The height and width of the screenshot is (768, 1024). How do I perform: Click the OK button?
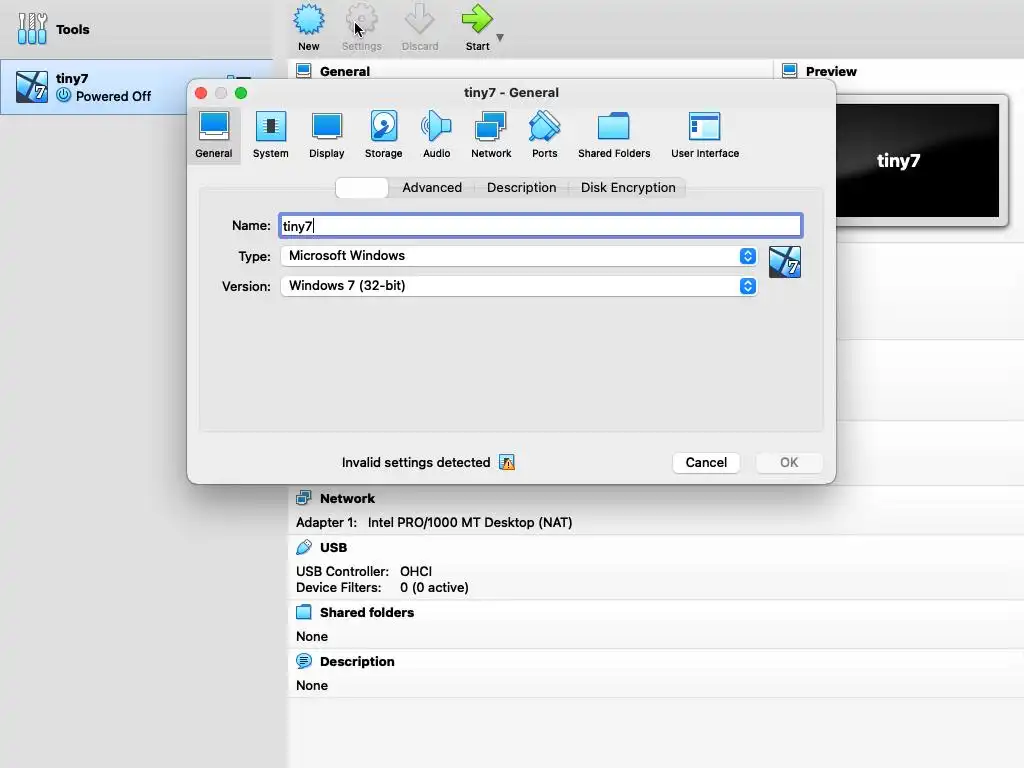789,462
